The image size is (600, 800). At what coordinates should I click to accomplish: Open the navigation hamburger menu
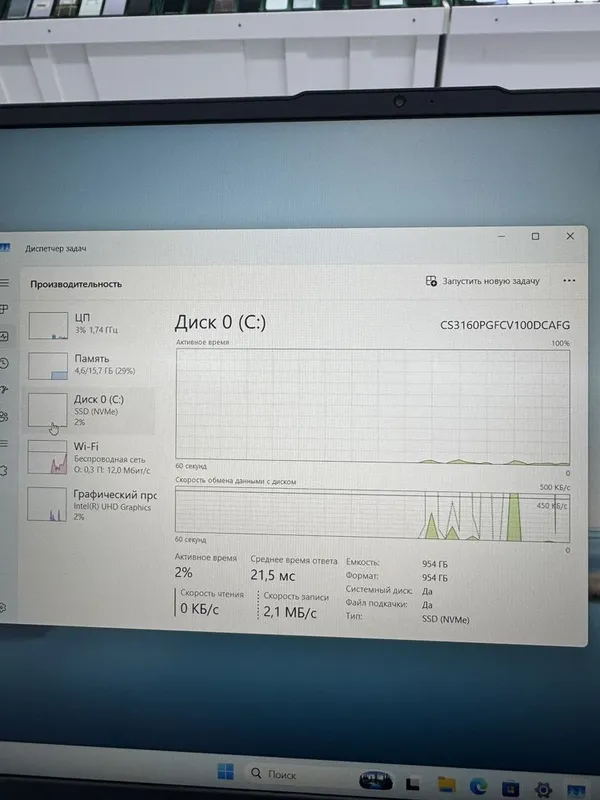coord(4,282)
